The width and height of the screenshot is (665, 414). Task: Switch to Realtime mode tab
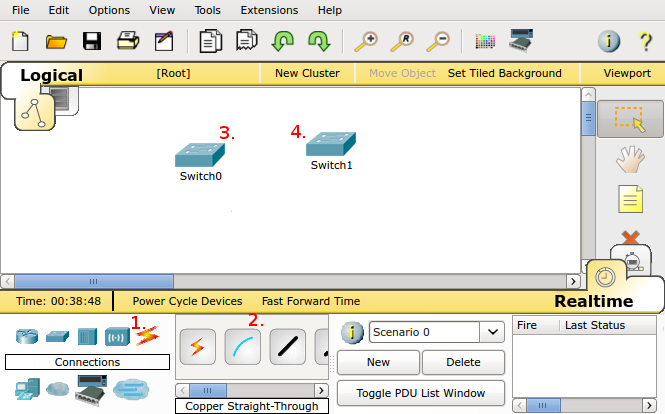click(x=593, y=301)
